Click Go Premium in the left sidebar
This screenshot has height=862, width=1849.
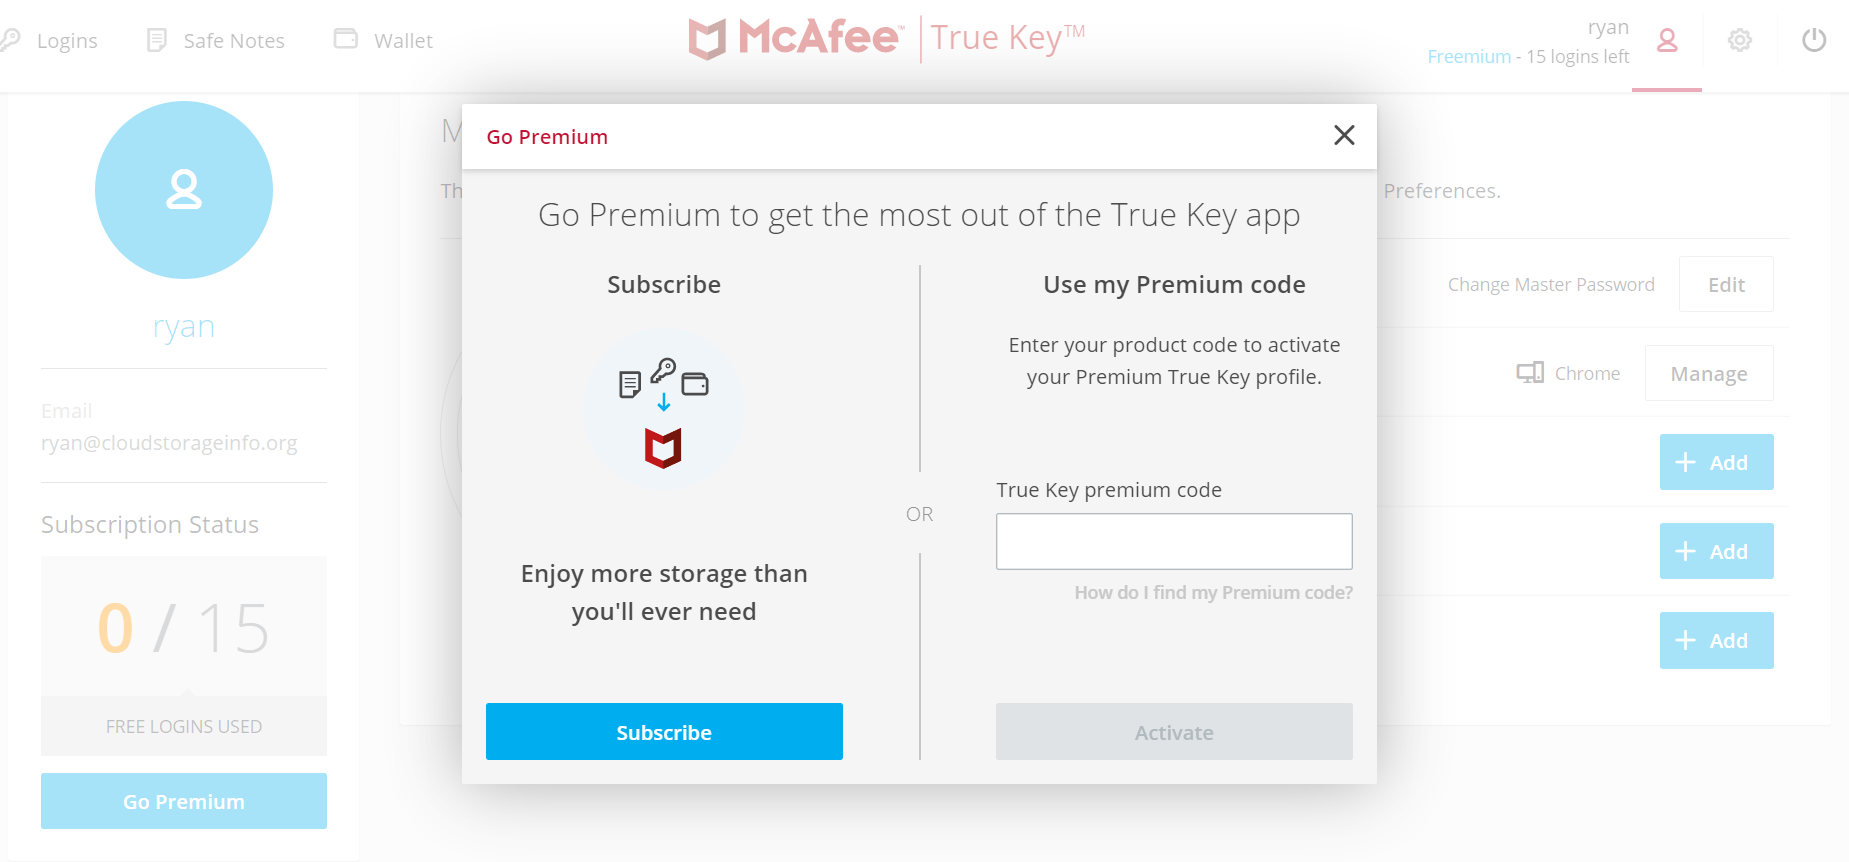(183, 800)
